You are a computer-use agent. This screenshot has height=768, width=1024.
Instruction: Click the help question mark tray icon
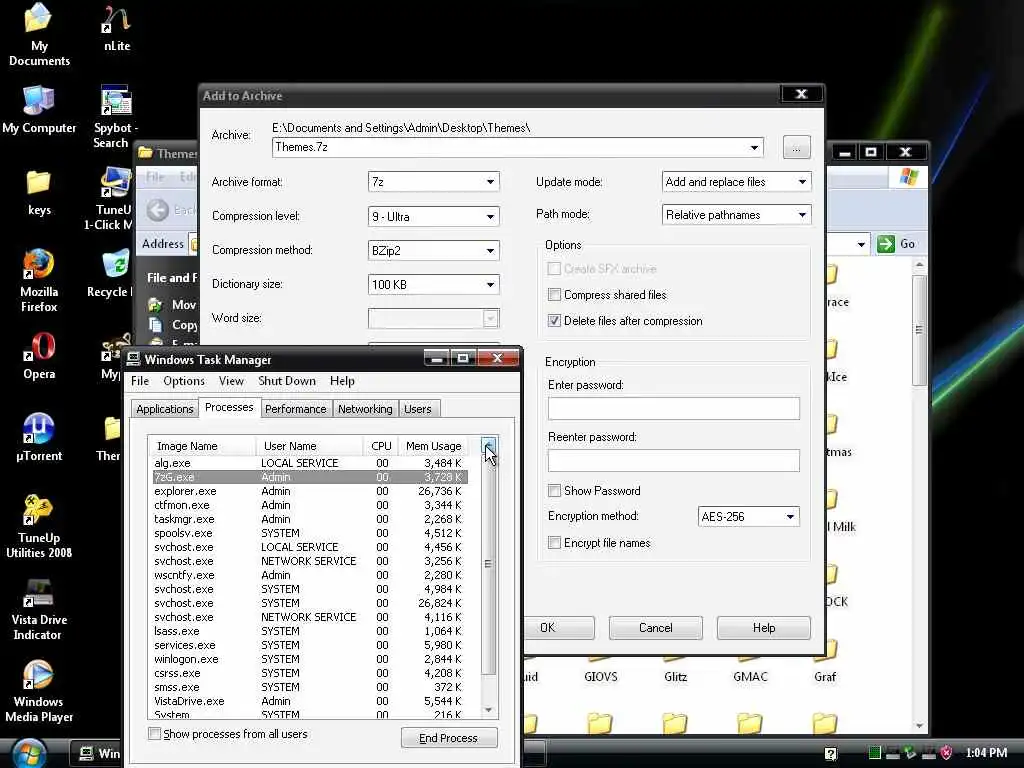pos(830,754)
